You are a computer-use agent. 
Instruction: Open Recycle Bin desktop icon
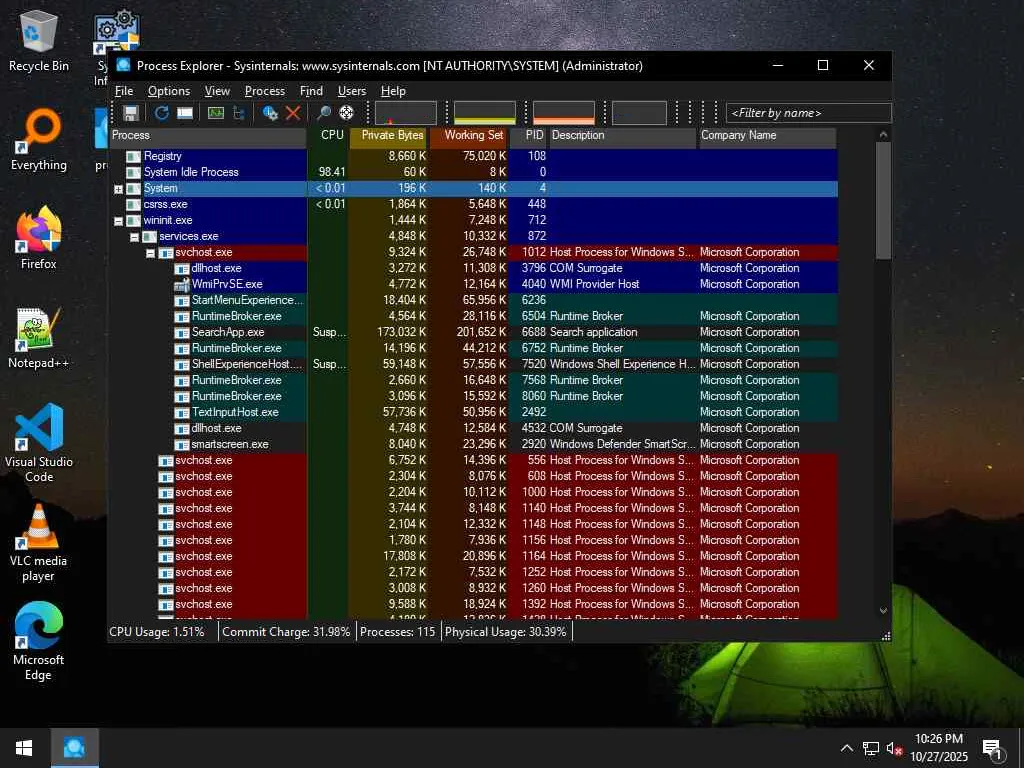[x=39, y=40]
